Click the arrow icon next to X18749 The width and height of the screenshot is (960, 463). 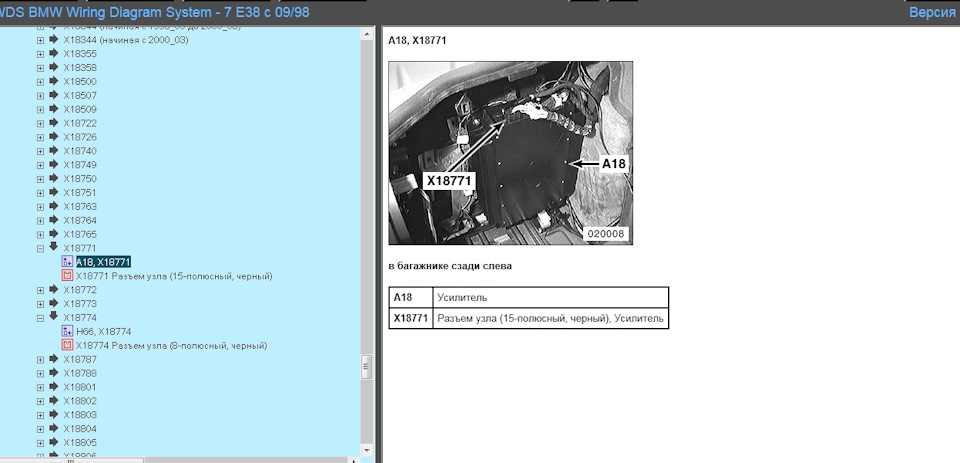pos(54,164)
